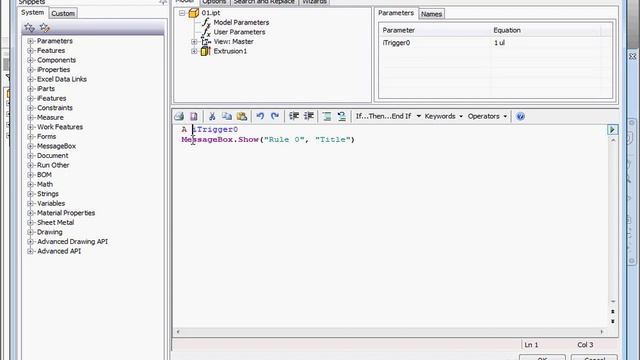Select the iParts snippet item

tap(46, 89)
